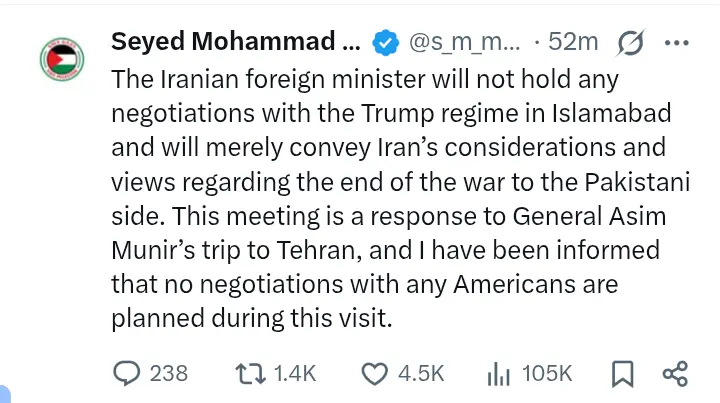Open the Grok explain icon
Viewport: 720px width, 403px height.
631,42
